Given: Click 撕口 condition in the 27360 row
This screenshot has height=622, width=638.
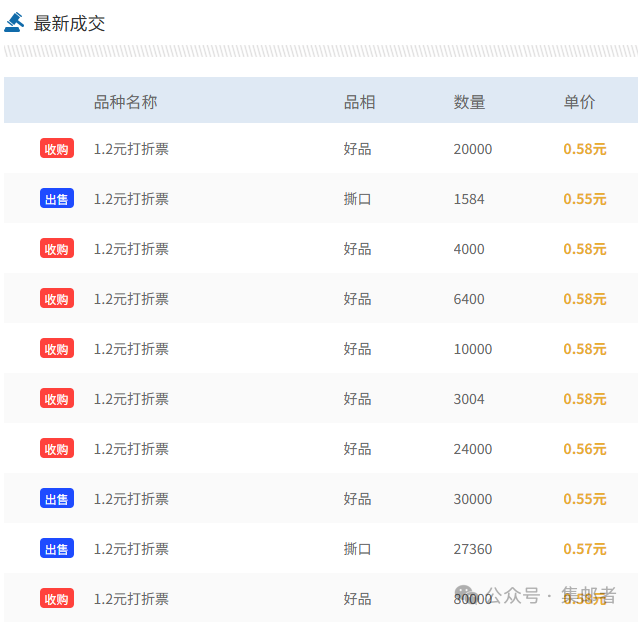Looking at the screenshot, I should click(x=357, y=549).
